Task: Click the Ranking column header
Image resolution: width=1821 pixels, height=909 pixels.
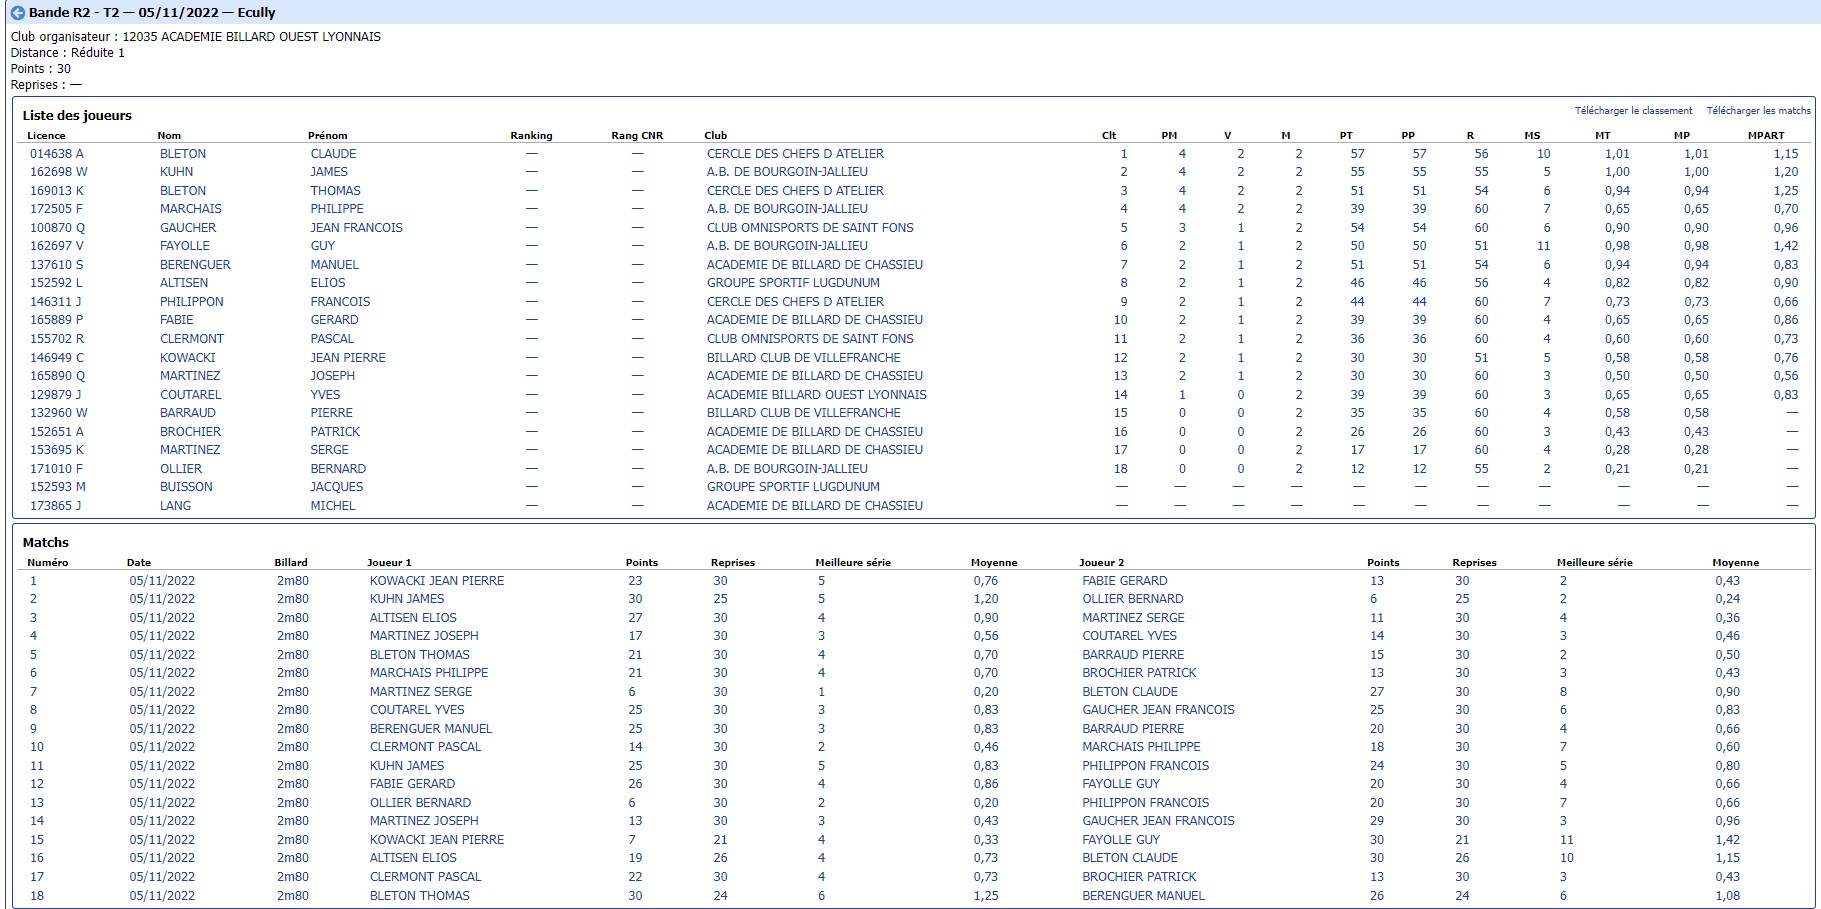Action: (531, 136)
